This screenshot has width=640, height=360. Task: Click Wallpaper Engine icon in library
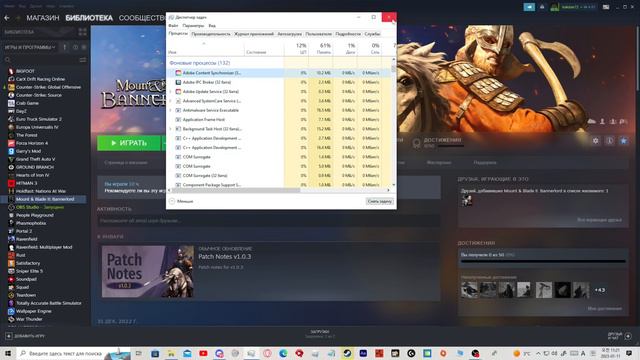[x=11, y=311]
